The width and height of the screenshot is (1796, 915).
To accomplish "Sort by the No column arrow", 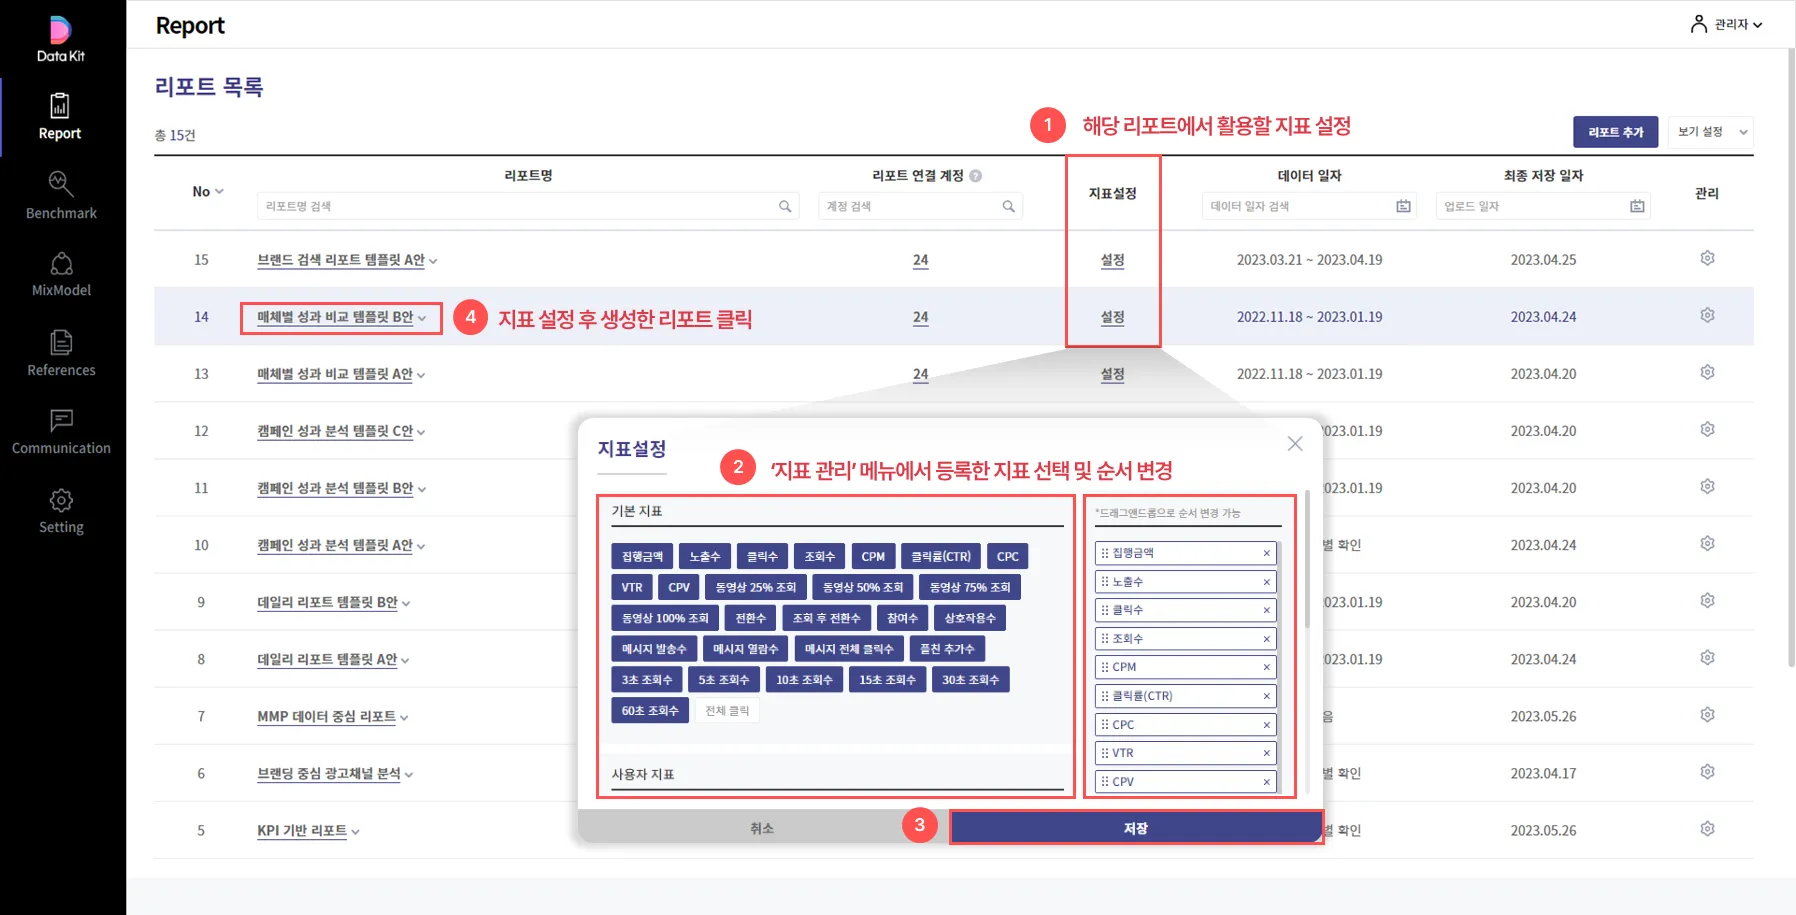I will pos(219,191).
